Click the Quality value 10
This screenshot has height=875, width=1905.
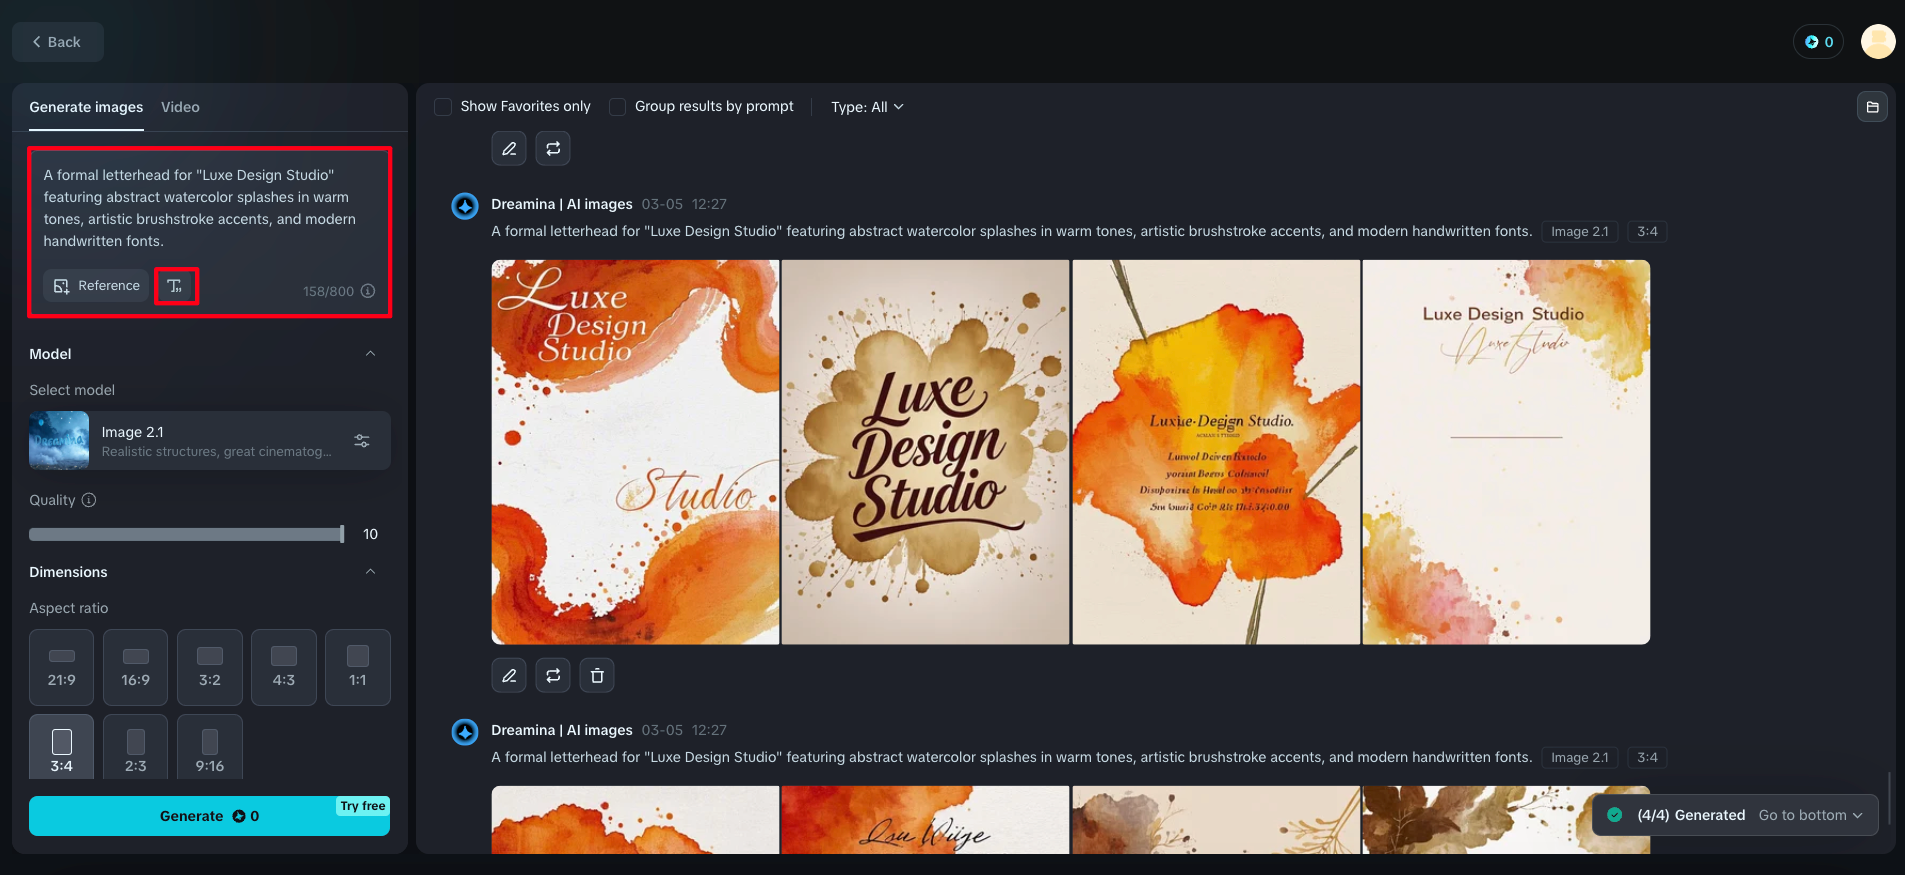point(371,534)
